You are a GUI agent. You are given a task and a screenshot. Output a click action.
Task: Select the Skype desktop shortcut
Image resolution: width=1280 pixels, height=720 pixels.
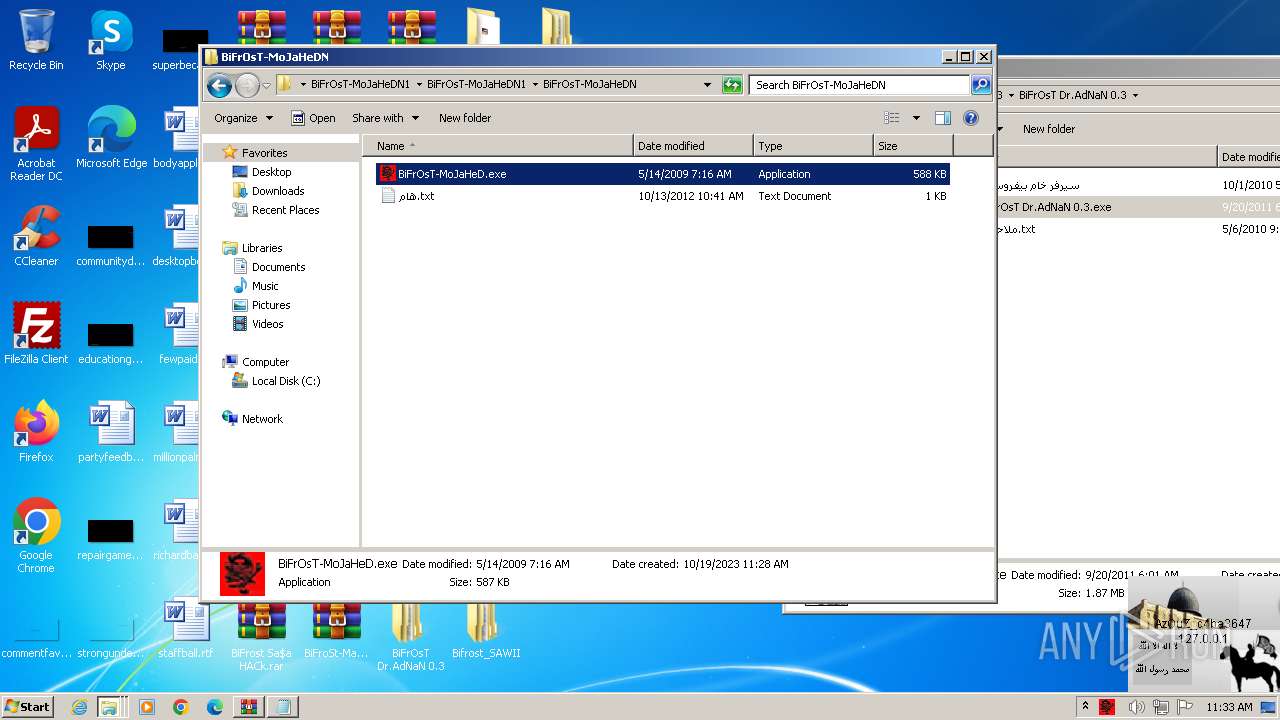(x=110, y=41)
